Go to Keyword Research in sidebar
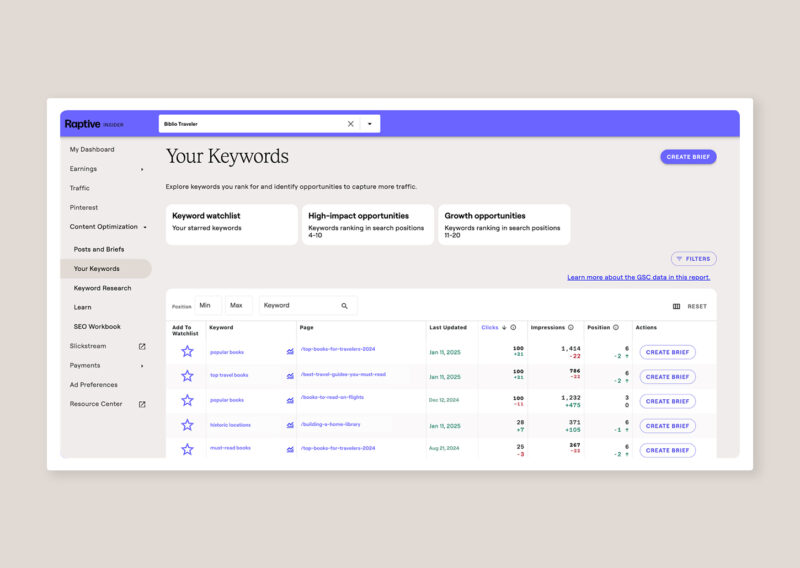The image size is (800, 568). click(x=102, y=288)
